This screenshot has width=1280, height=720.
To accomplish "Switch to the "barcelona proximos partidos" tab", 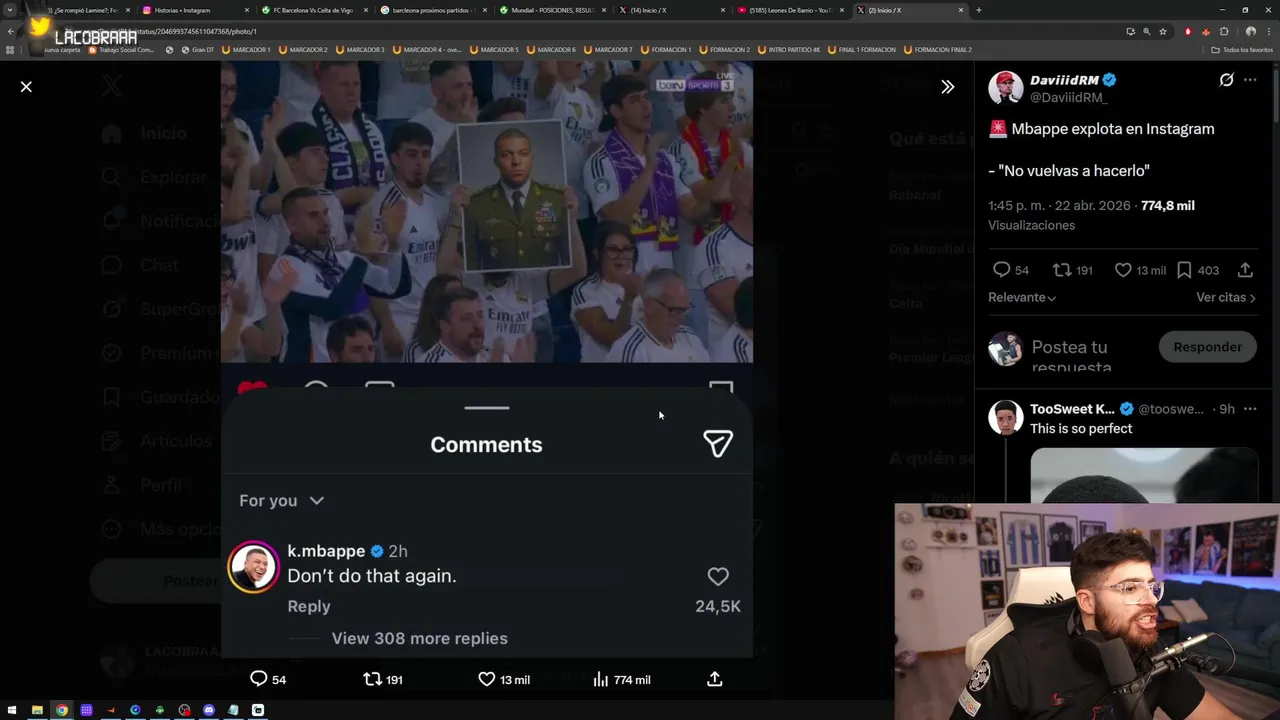I will coord(433,10).
